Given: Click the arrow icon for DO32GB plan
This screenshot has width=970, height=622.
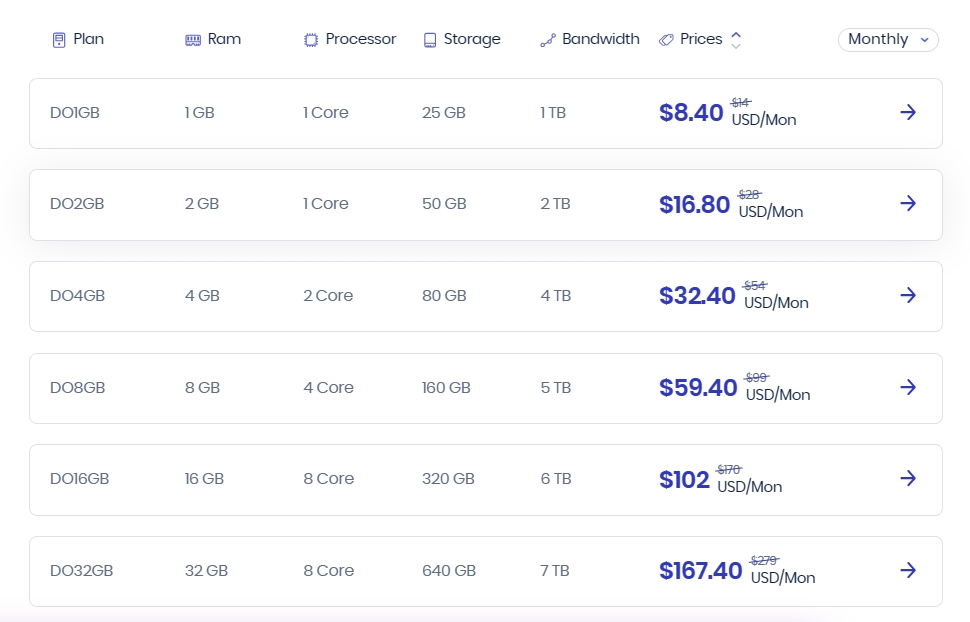Looking at the screenshot, I should 908,570.
